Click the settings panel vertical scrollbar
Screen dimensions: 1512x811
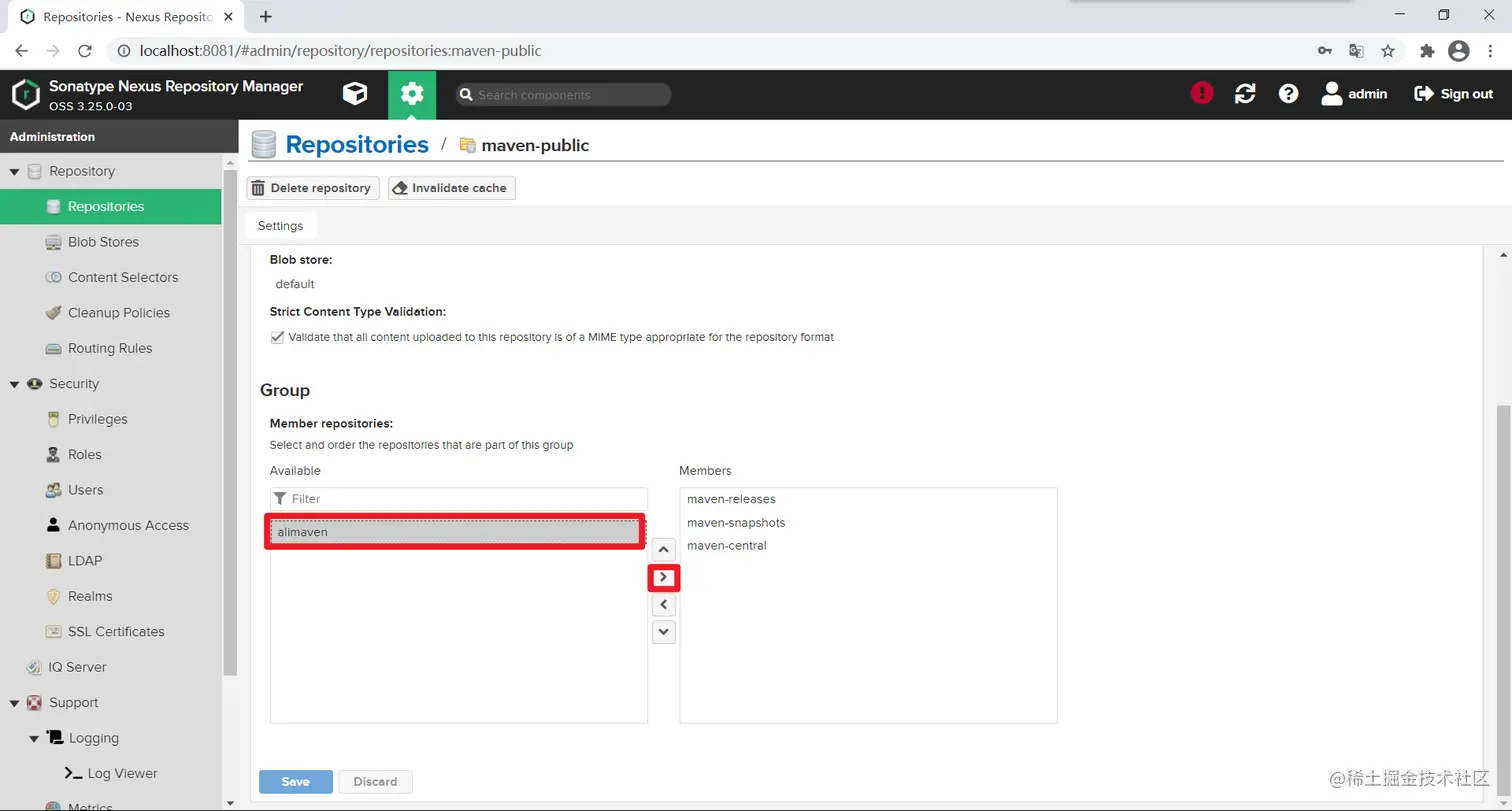click(1503, 600)
